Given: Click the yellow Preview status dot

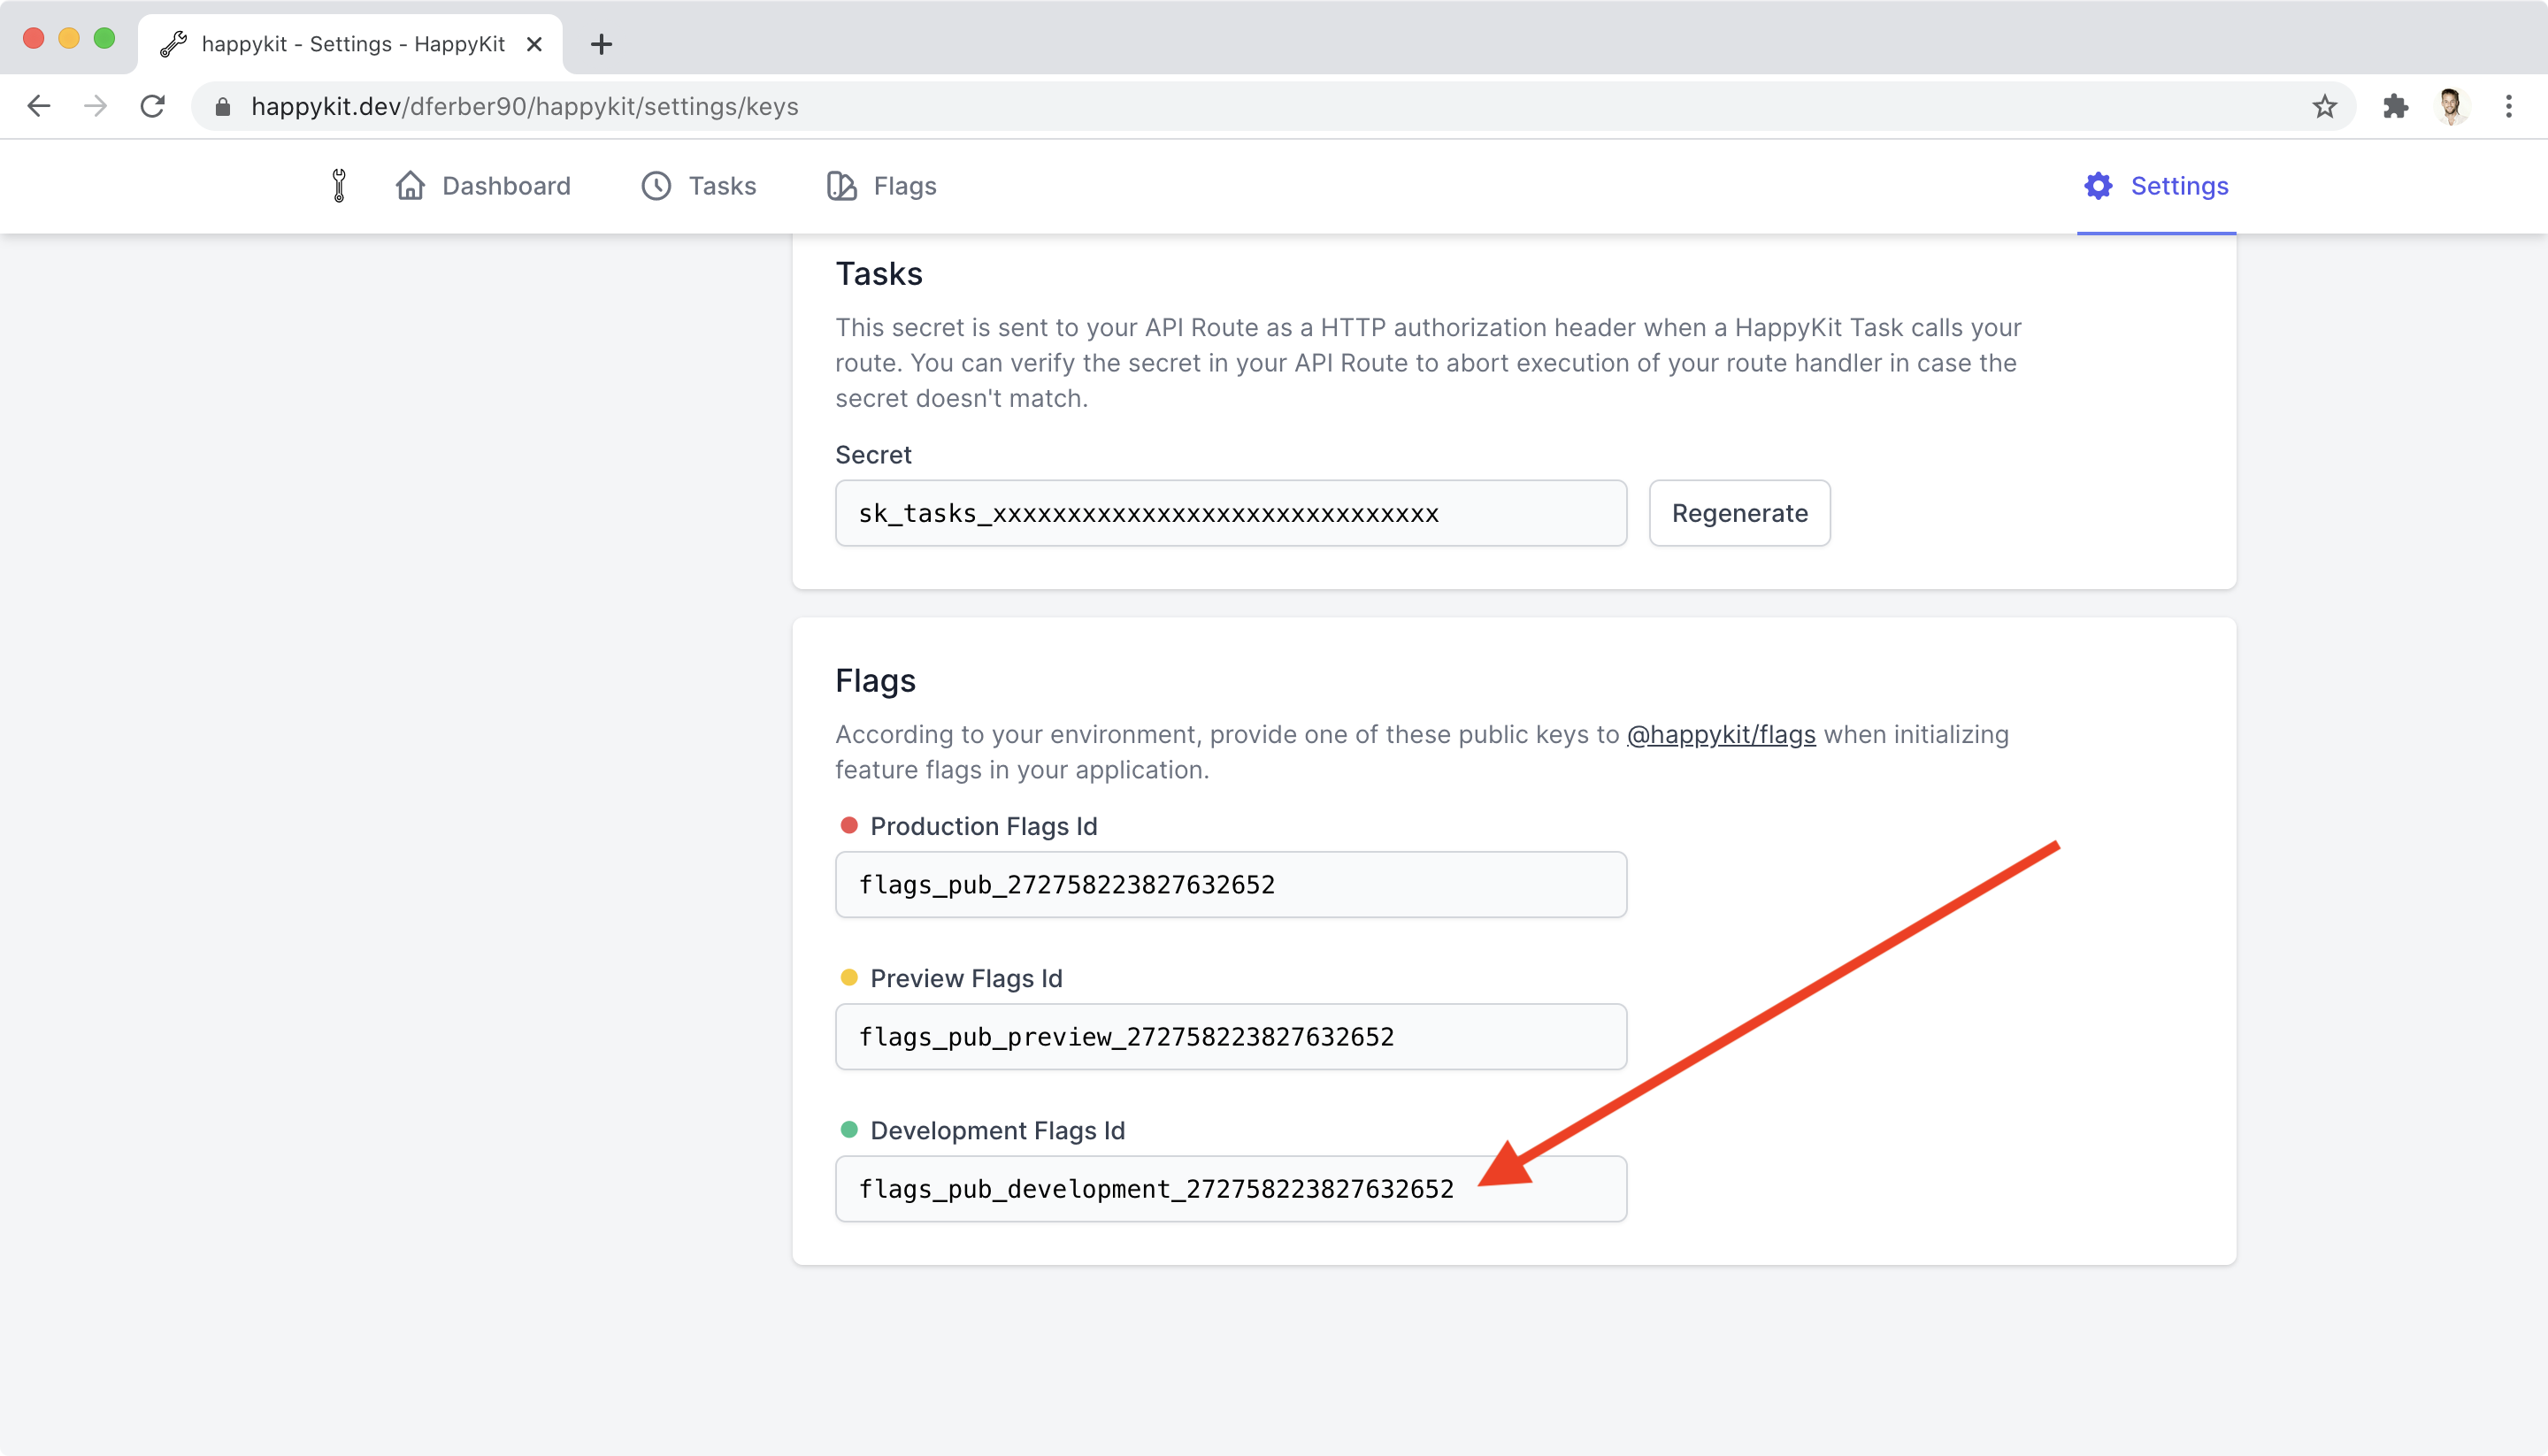Looking at the screenshot, I should click(849, 977).
